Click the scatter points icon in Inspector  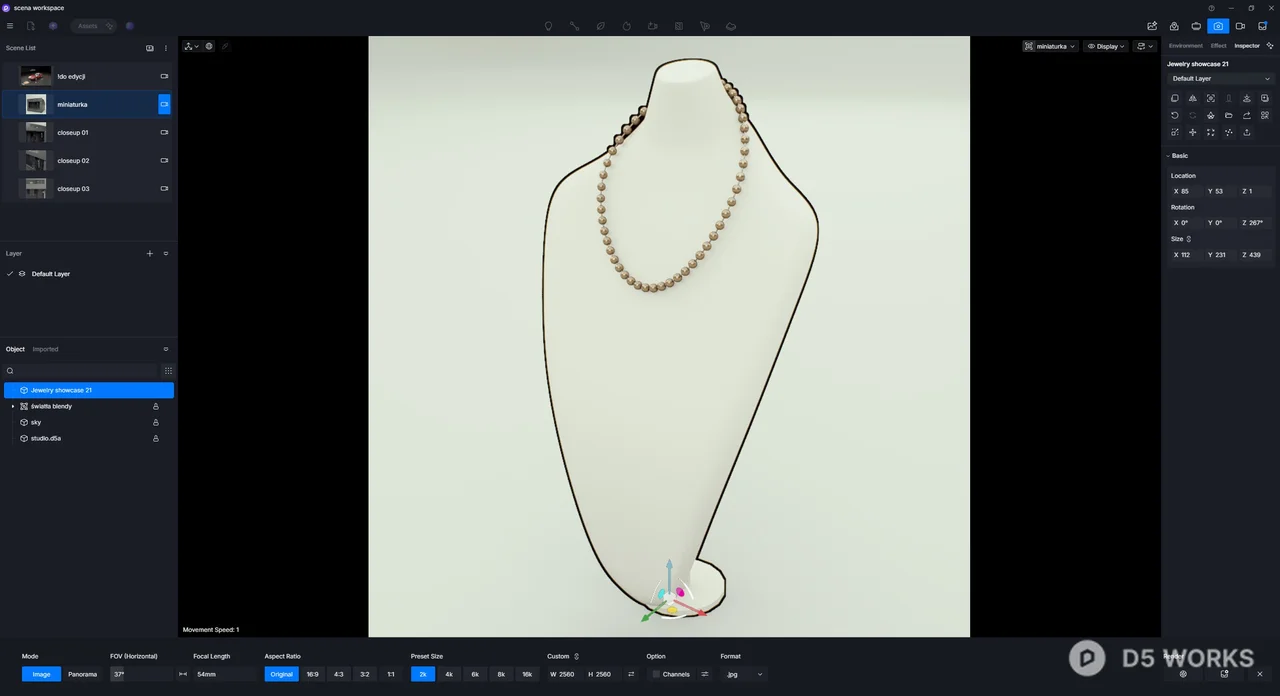point(1229,132)
